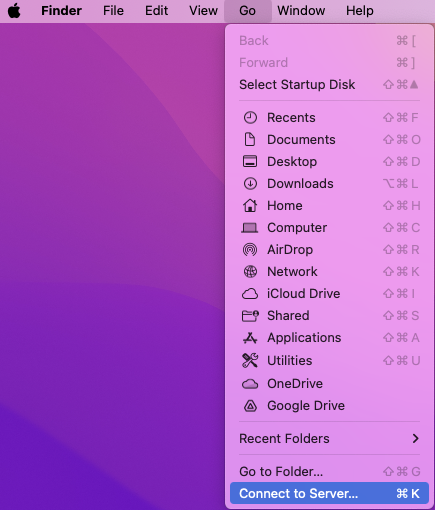Click the Documents page icon
The image size is (435, 510).
point(250,140)
